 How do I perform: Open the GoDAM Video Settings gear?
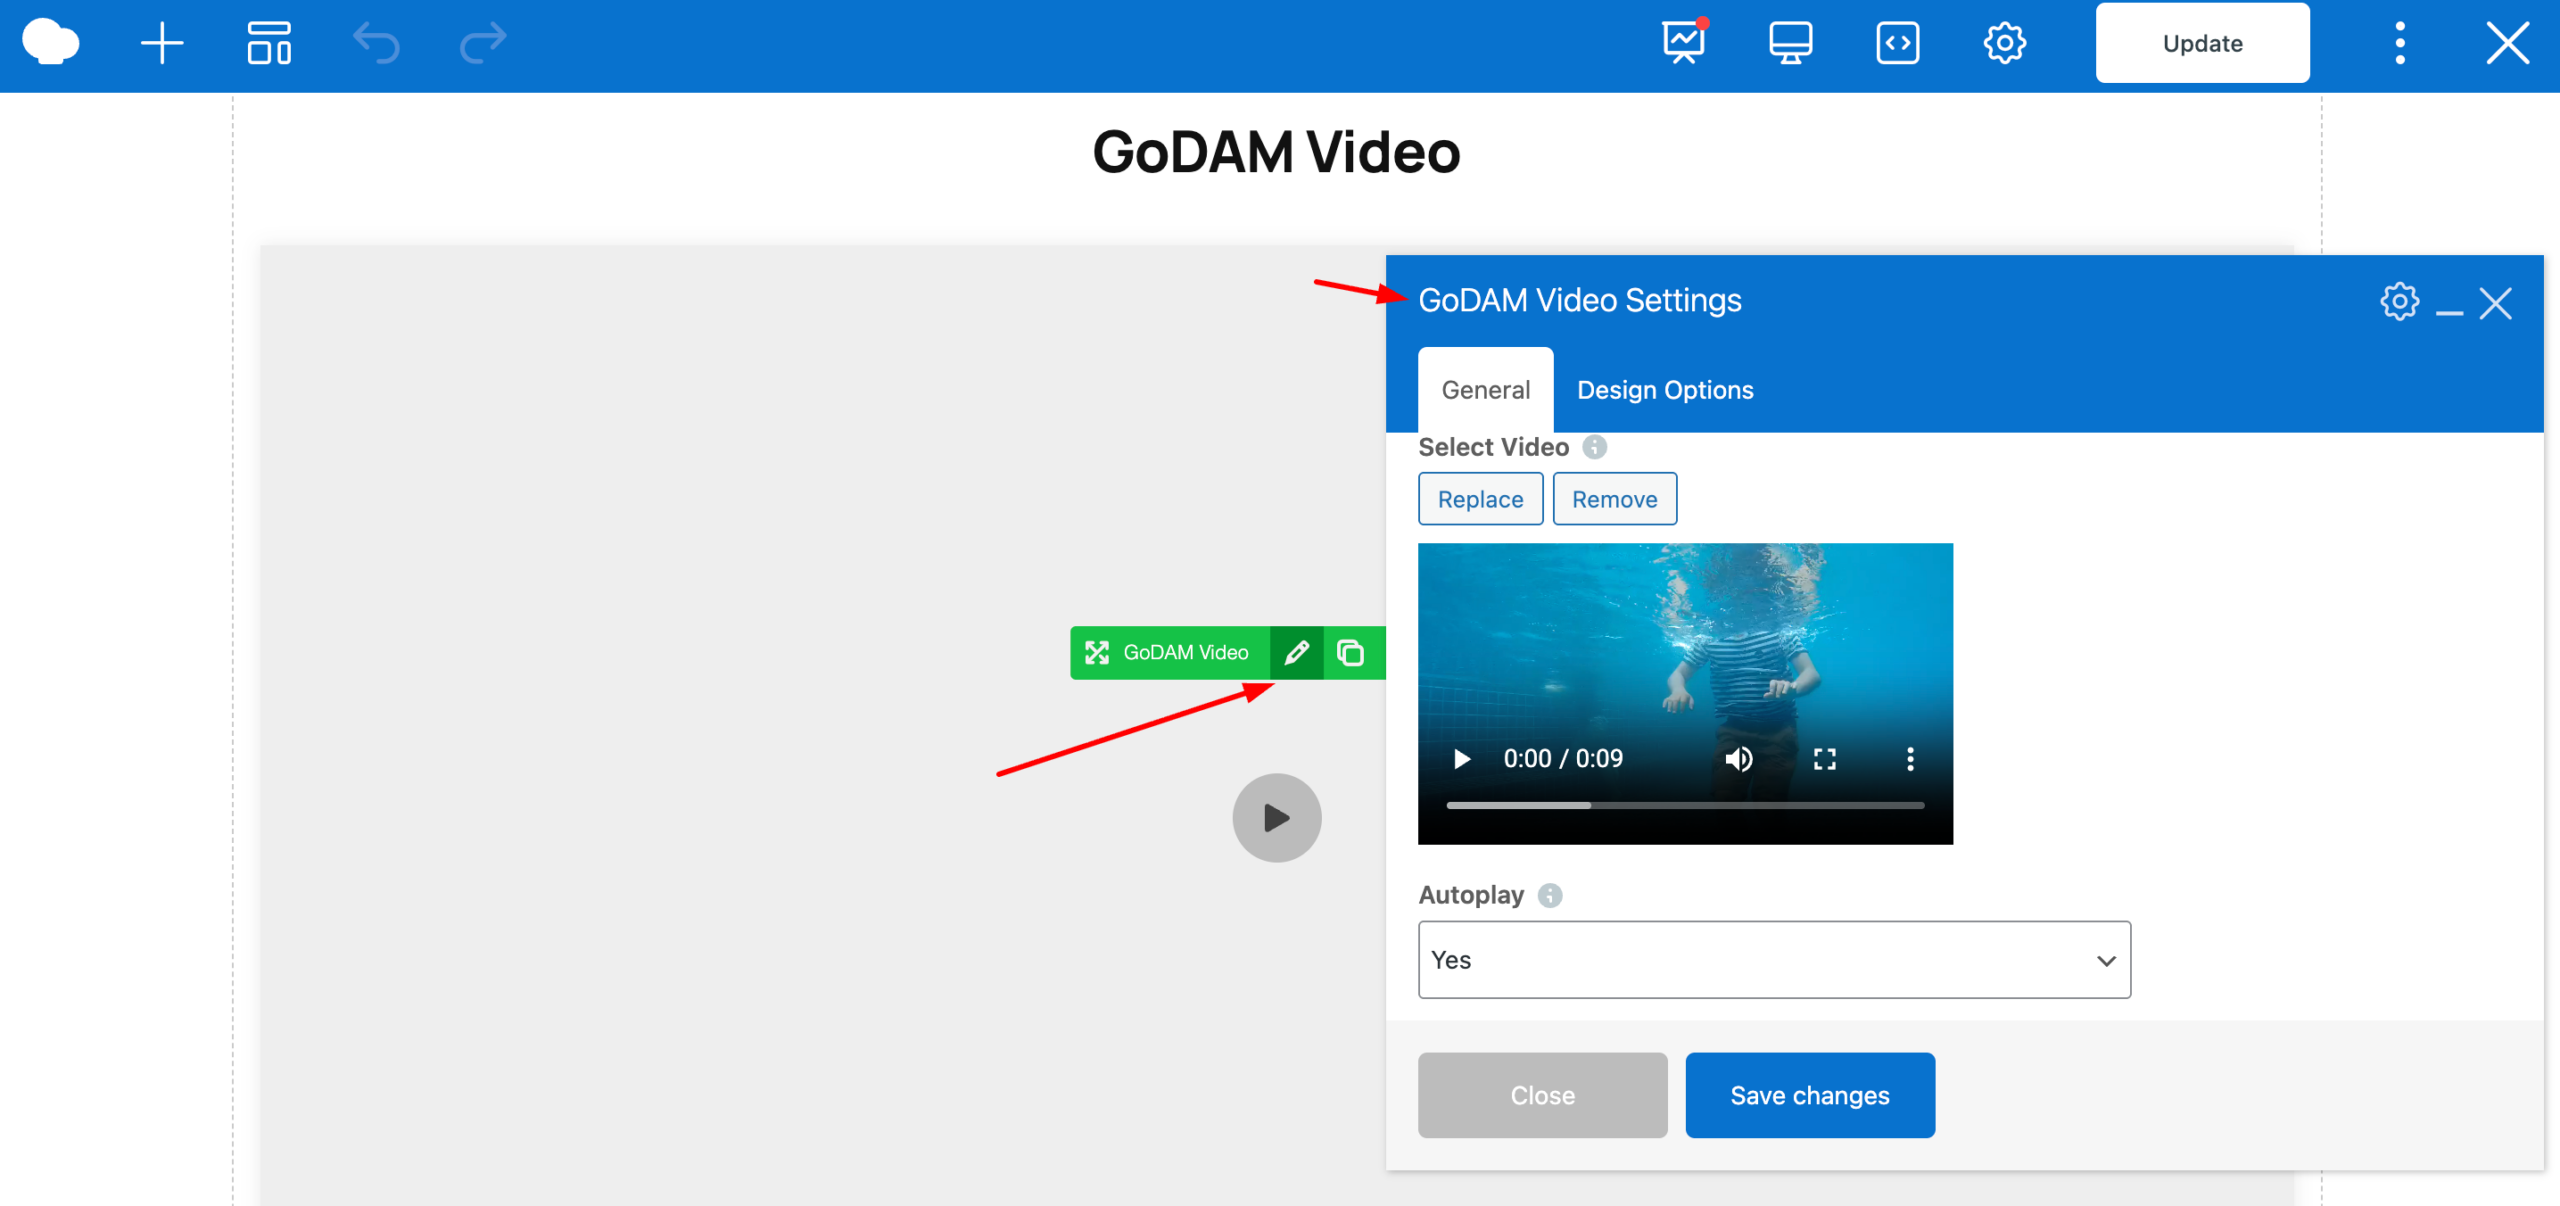click(2398, 302)
